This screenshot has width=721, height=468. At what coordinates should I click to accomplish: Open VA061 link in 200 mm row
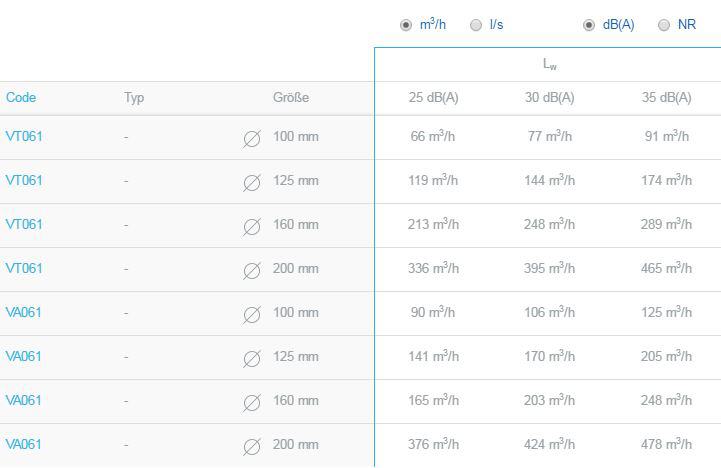pyautogui.click(x=23, y=445)
